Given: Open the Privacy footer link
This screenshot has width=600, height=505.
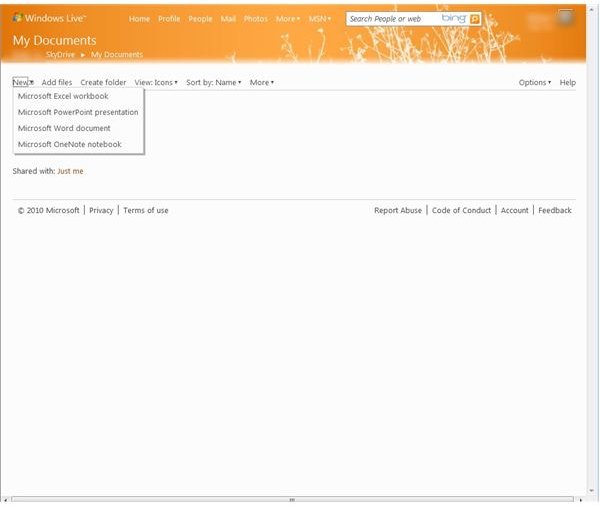Looking at the screenshot, I should tap(101, 210).
